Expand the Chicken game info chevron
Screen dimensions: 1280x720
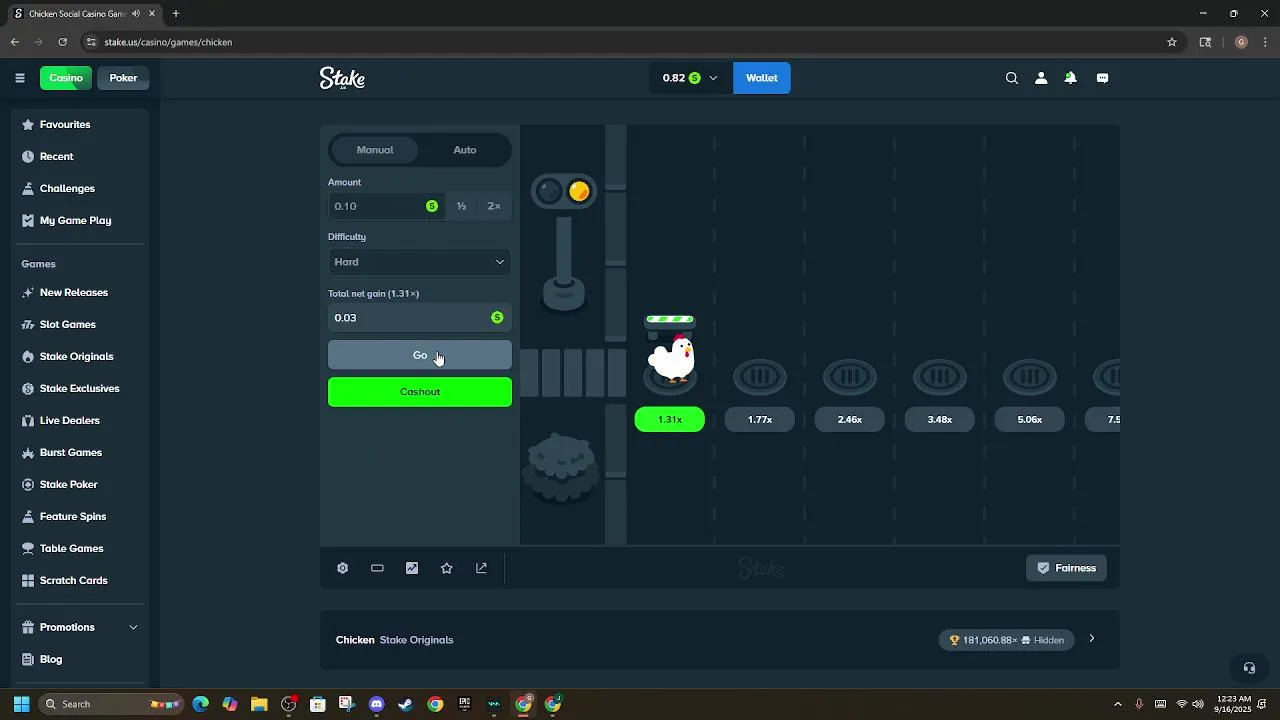1091,639
